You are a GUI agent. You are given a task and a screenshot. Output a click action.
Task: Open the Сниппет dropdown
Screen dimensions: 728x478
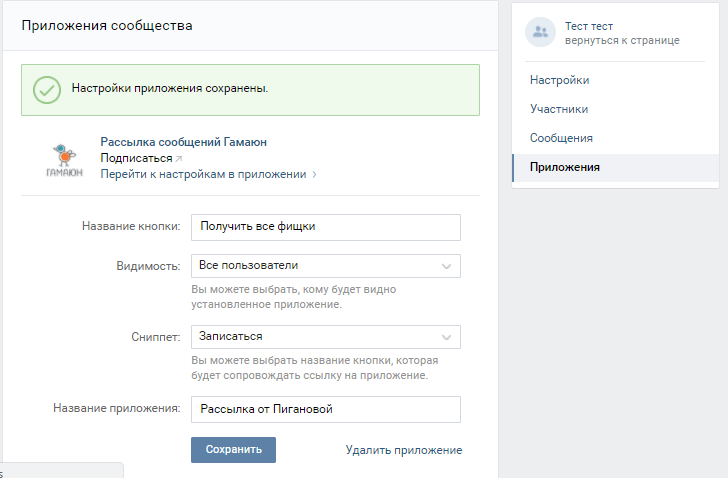point(326,337)
